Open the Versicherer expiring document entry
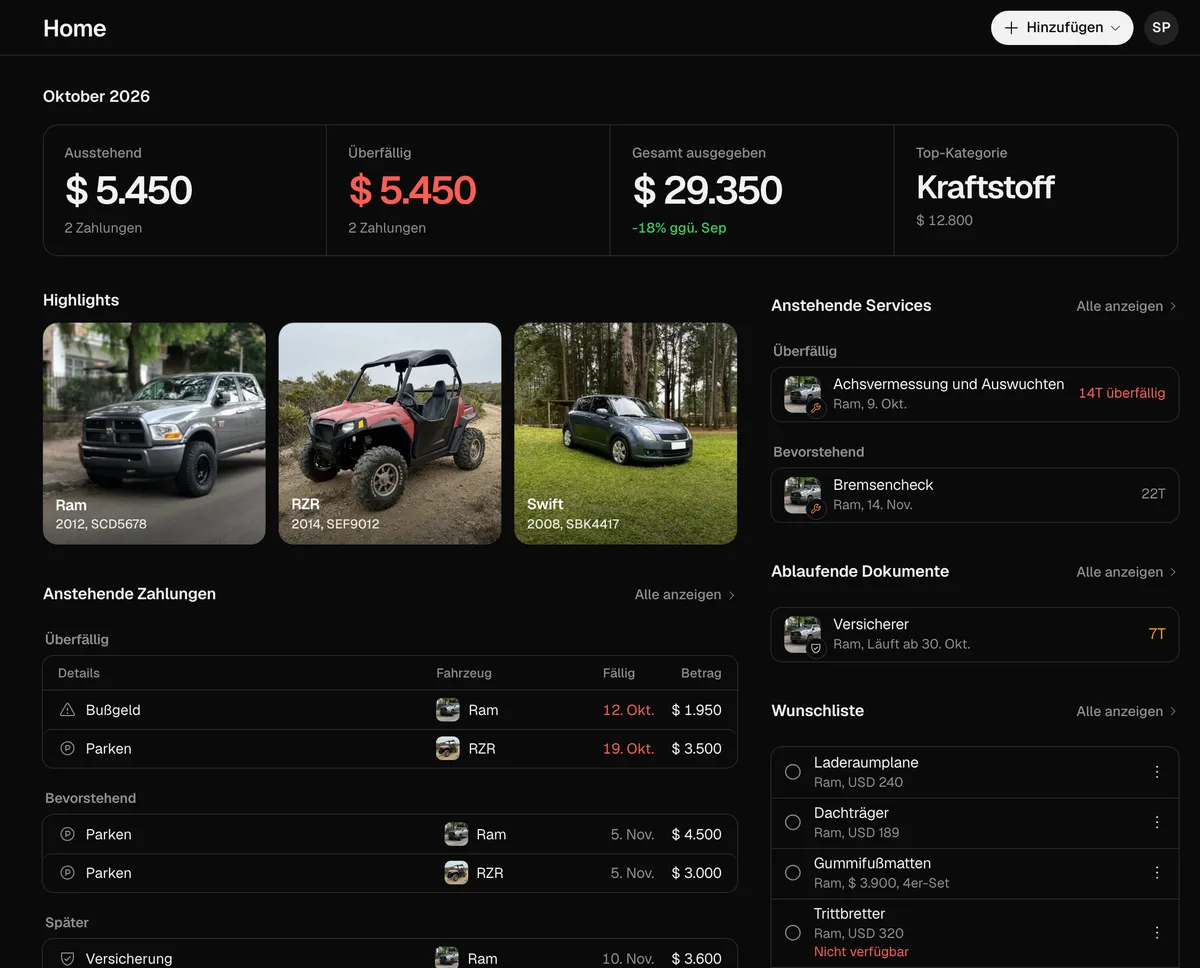Screen dimensions: 1200x968 (x=975, y=634)
